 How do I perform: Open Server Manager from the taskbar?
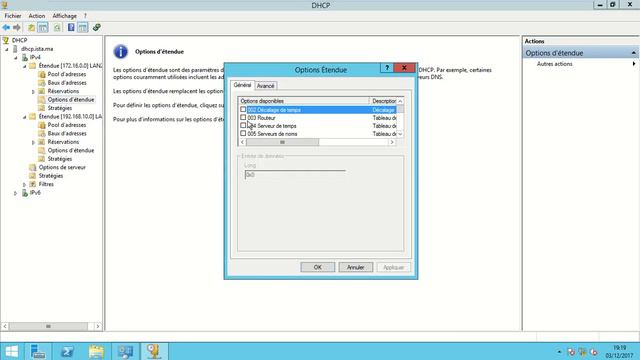click(38, 351)
